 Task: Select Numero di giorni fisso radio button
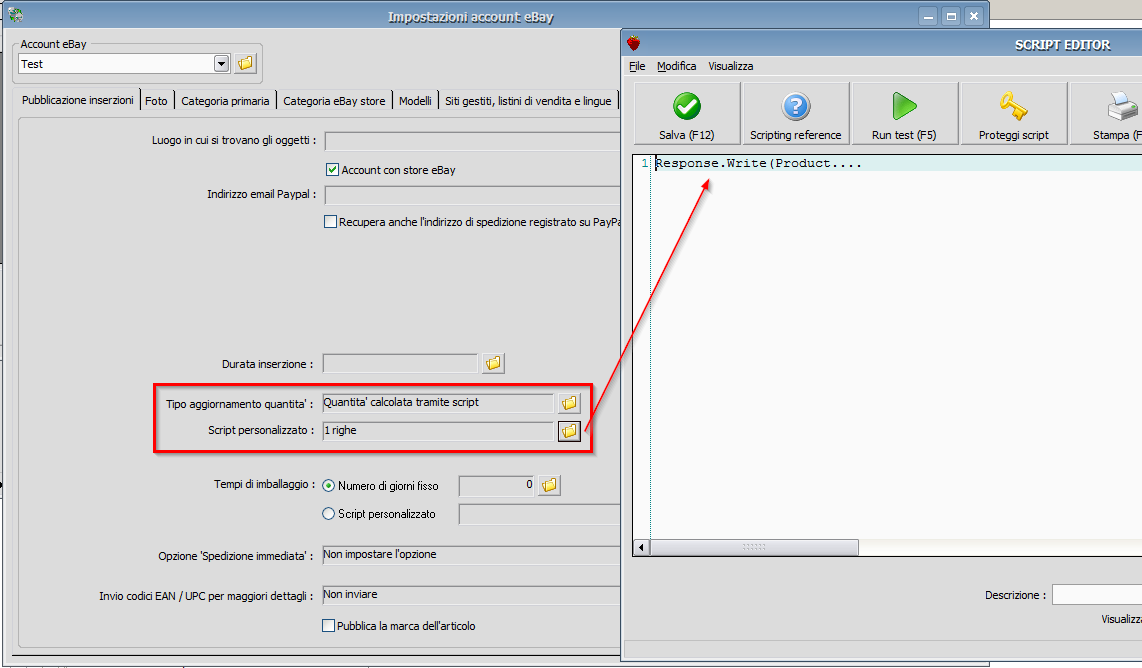(328, 486)
